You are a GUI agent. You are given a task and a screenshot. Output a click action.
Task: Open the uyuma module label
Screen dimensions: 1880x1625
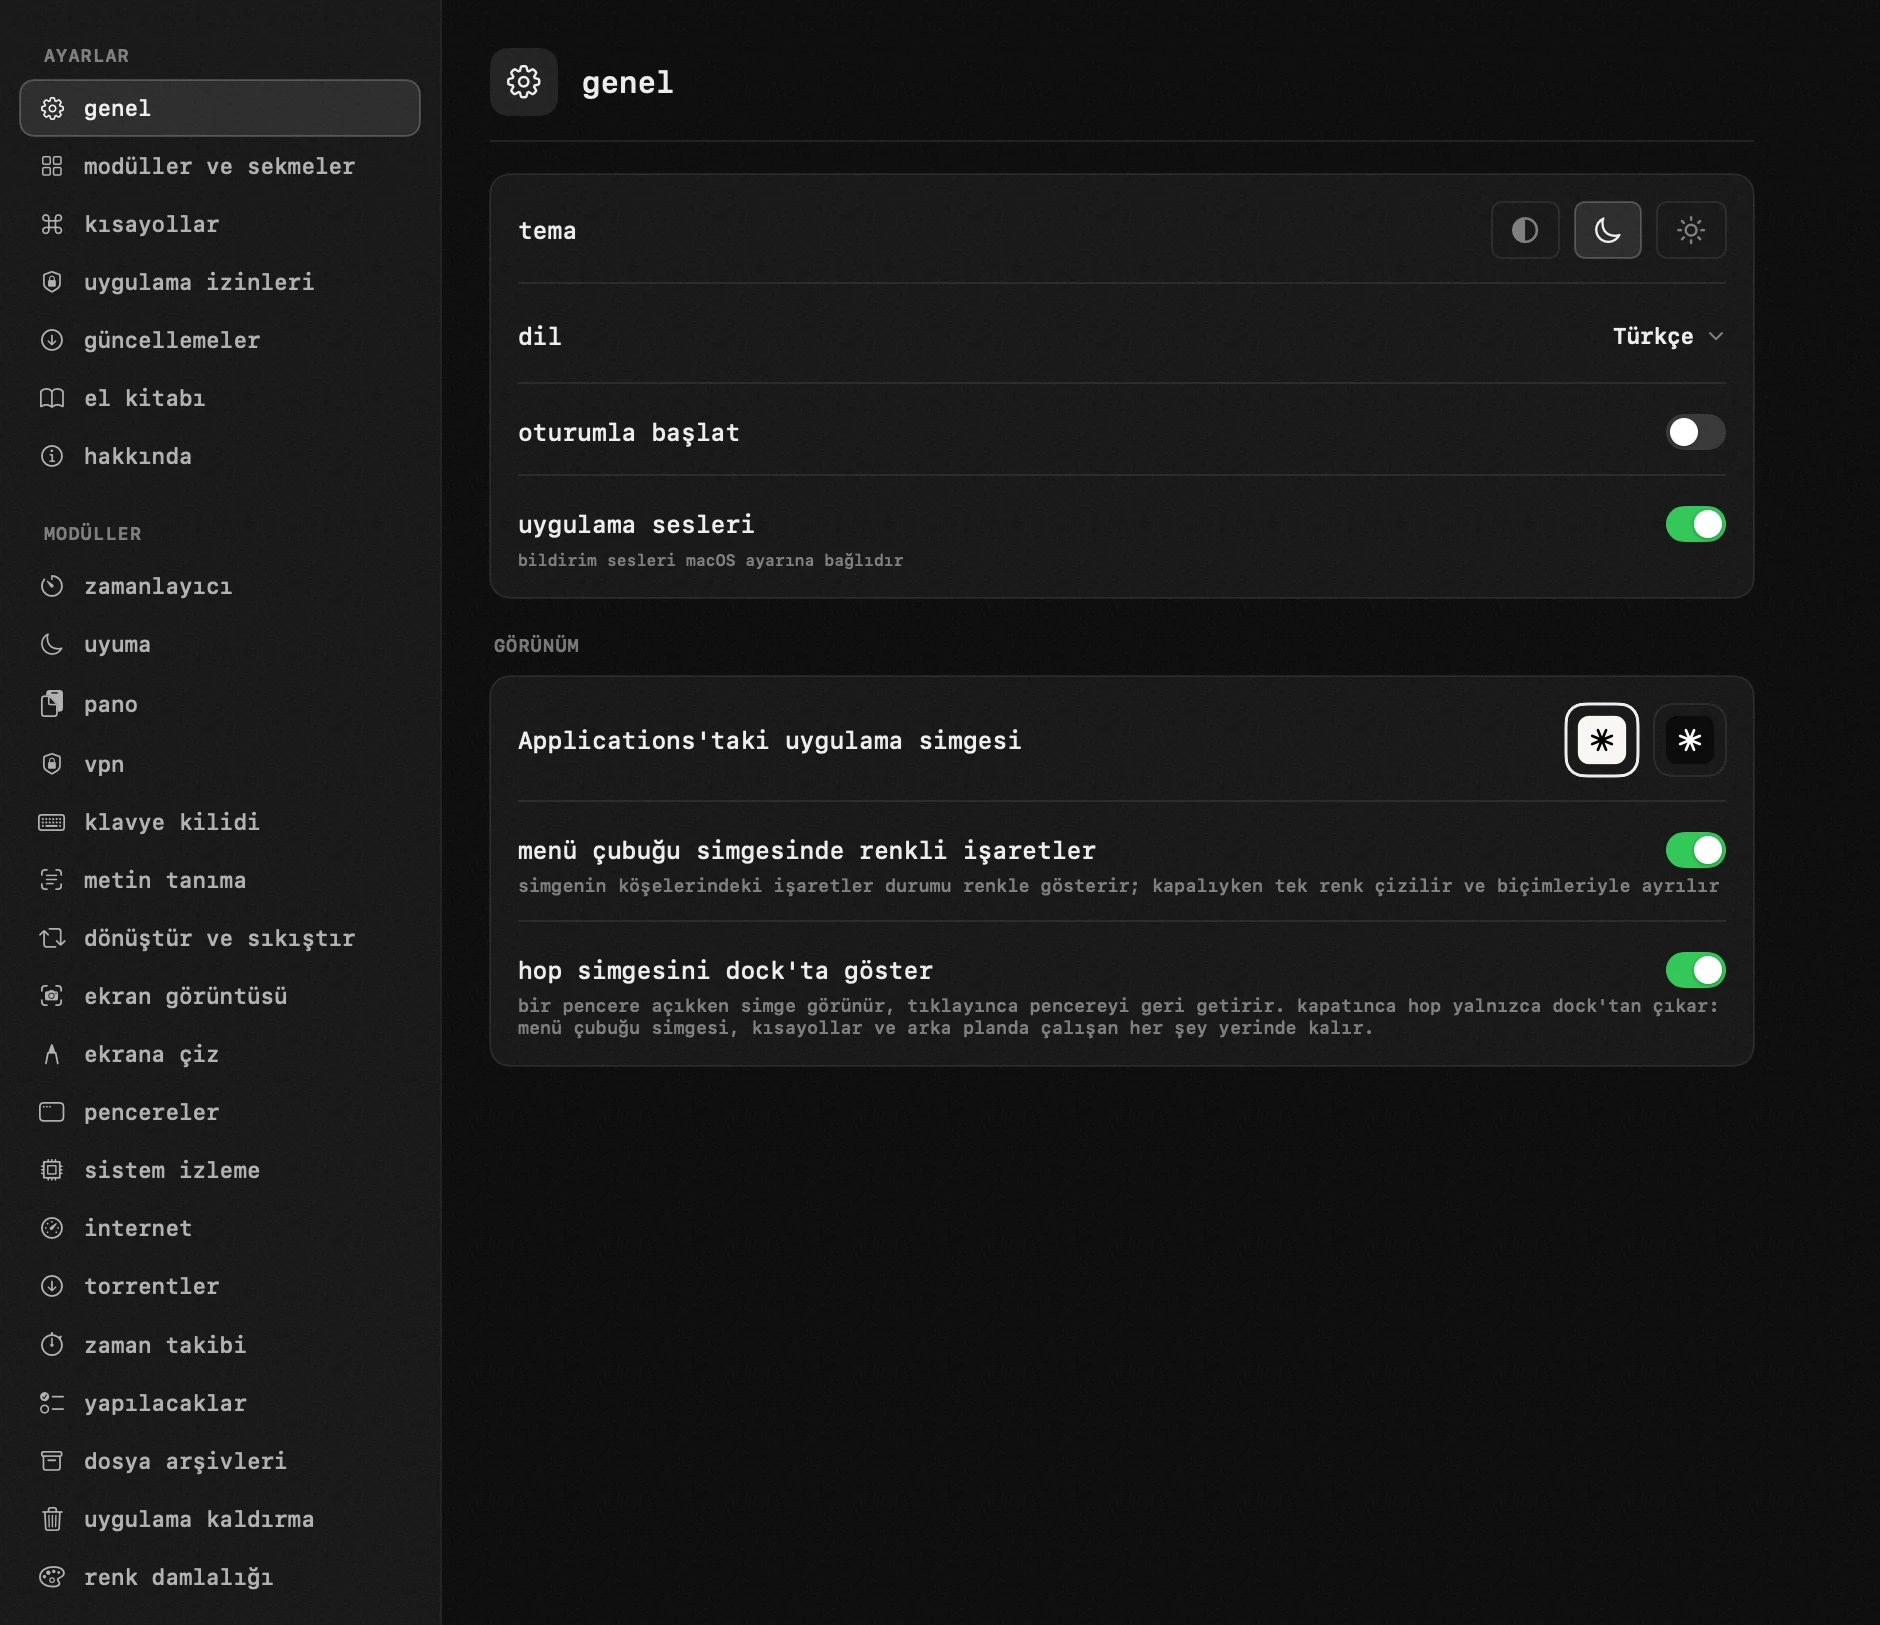coord(118,645)
